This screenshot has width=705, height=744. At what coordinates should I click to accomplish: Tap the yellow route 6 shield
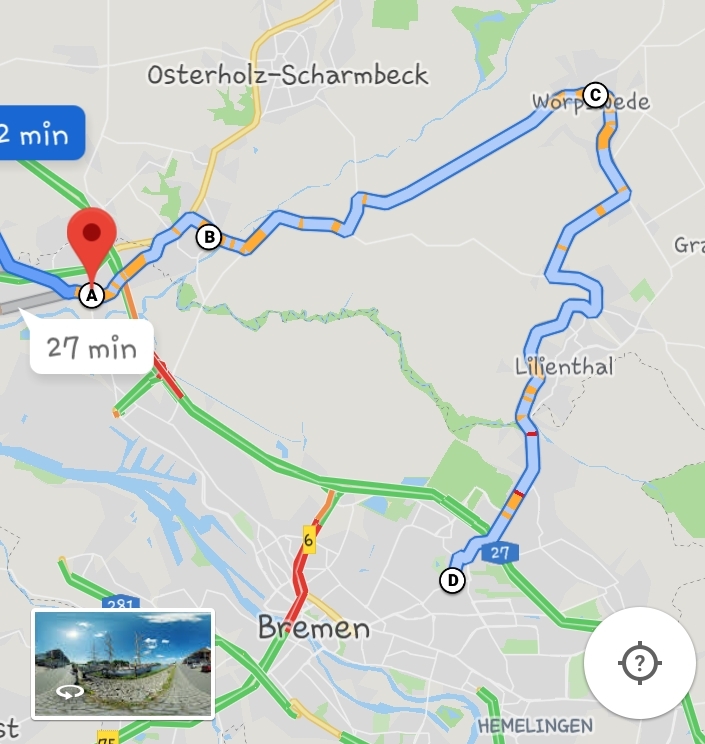(309, 540)
